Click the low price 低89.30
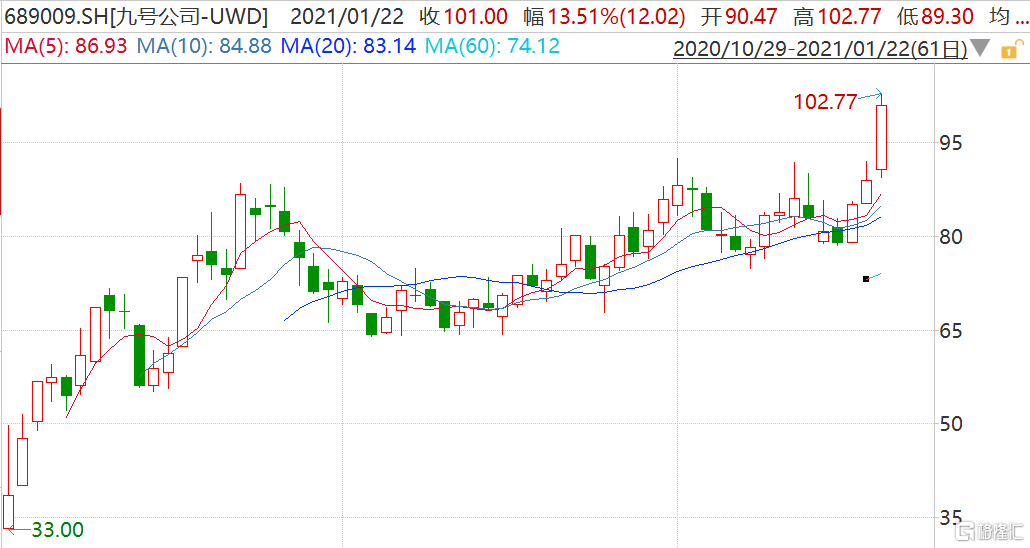This screenshot has height=548, width=1030. tap(936, 16)
